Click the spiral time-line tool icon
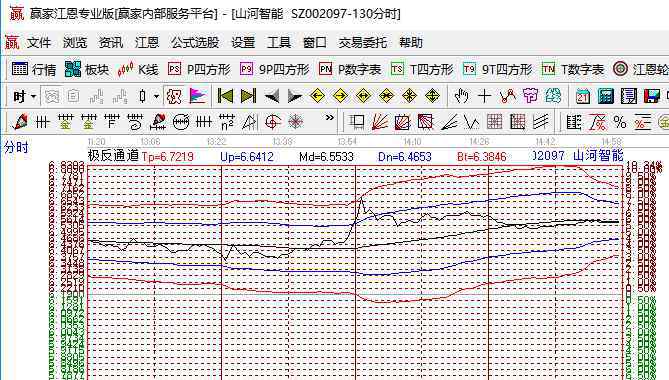The height and width of the screenshot is (380, 669). coord(135,122)
